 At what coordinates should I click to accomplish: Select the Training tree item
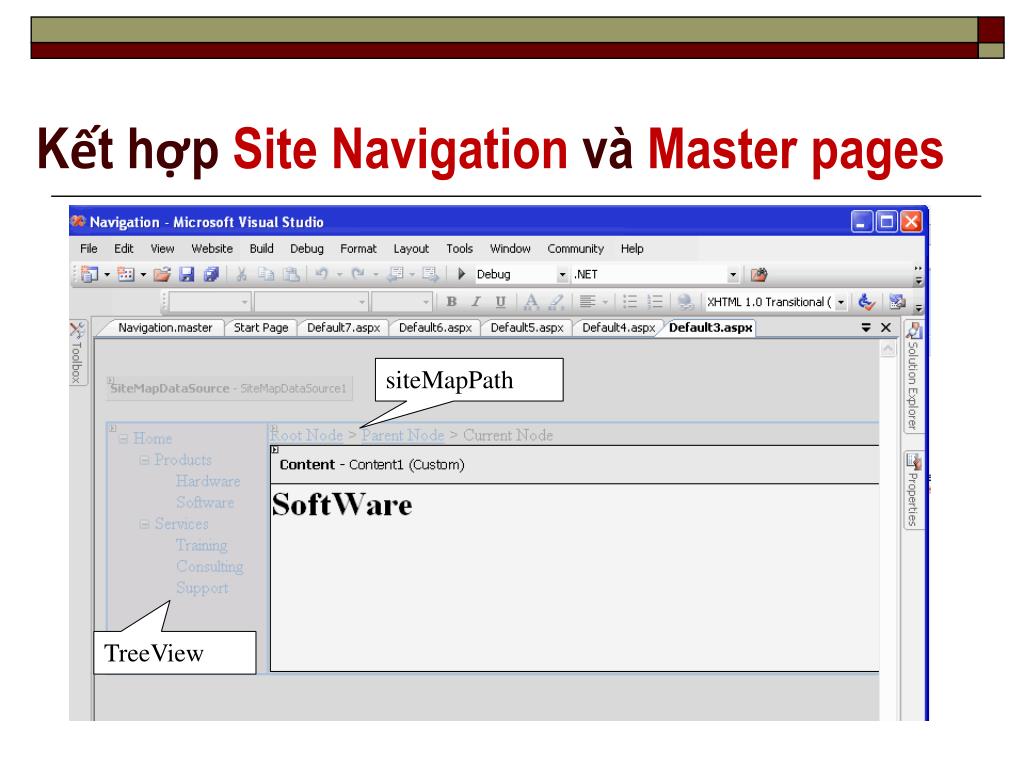pyautogui.click(x=202, y=545)
